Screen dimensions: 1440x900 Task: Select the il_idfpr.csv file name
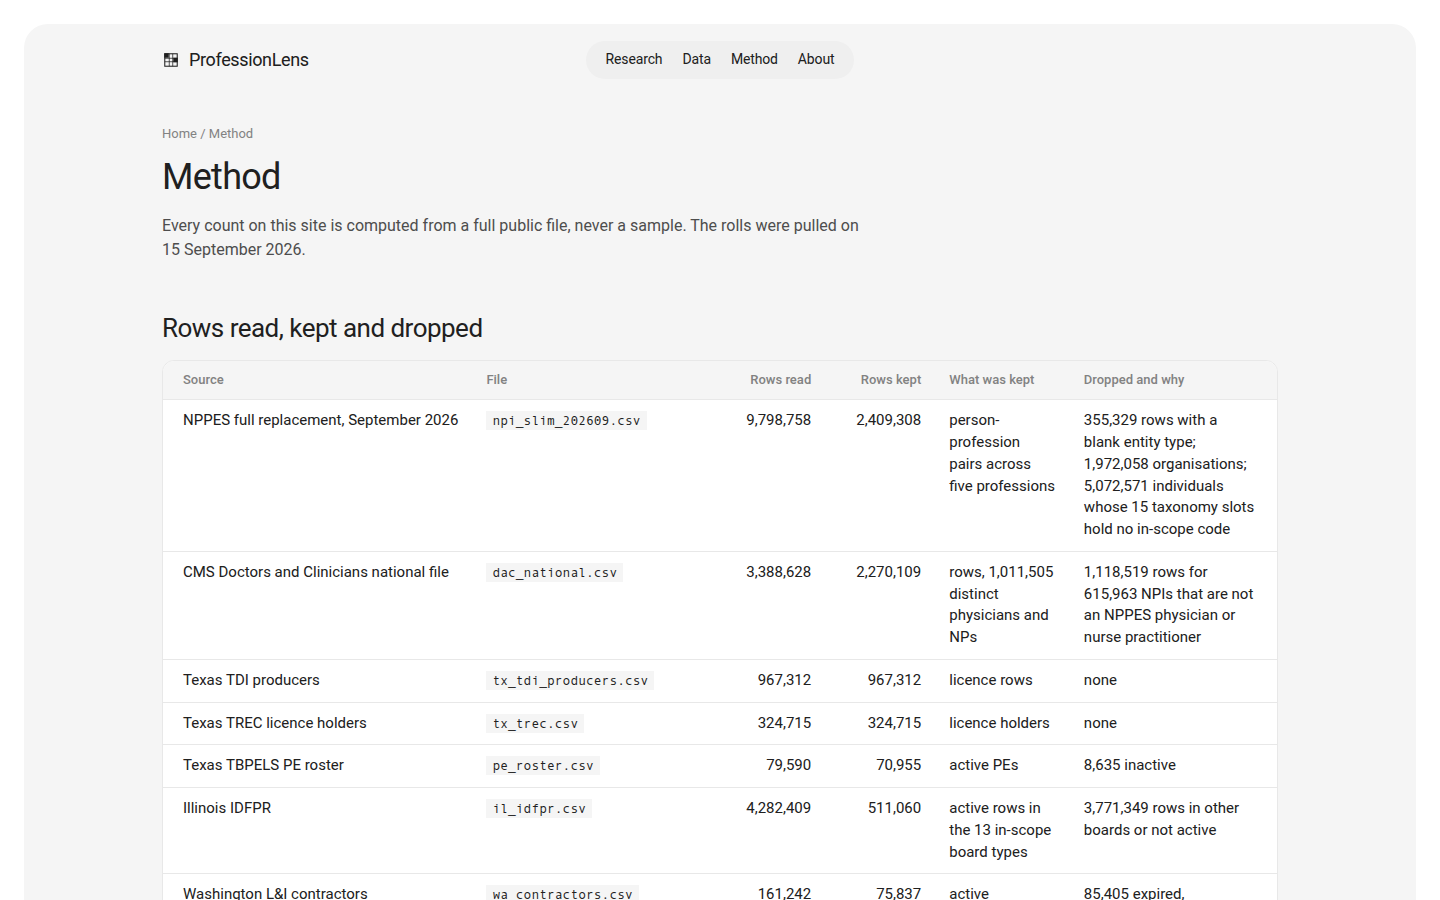coord(540,809)
